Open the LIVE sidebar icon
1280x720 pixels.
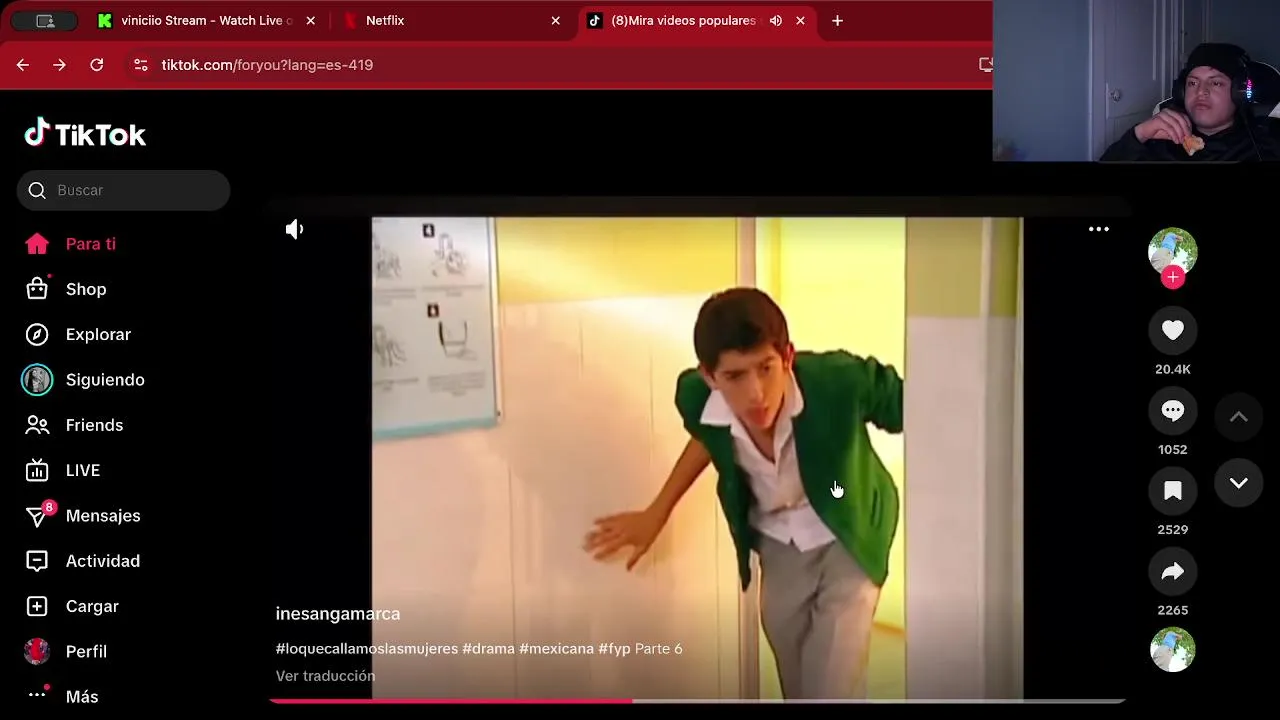coord(37,470)
